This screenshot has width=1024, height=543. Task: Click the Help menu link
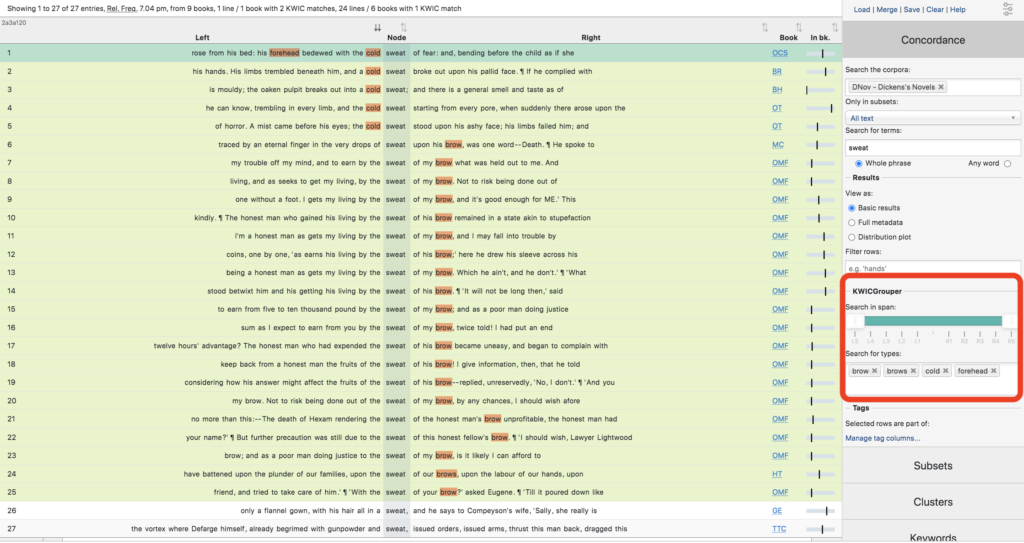[957, 9]
